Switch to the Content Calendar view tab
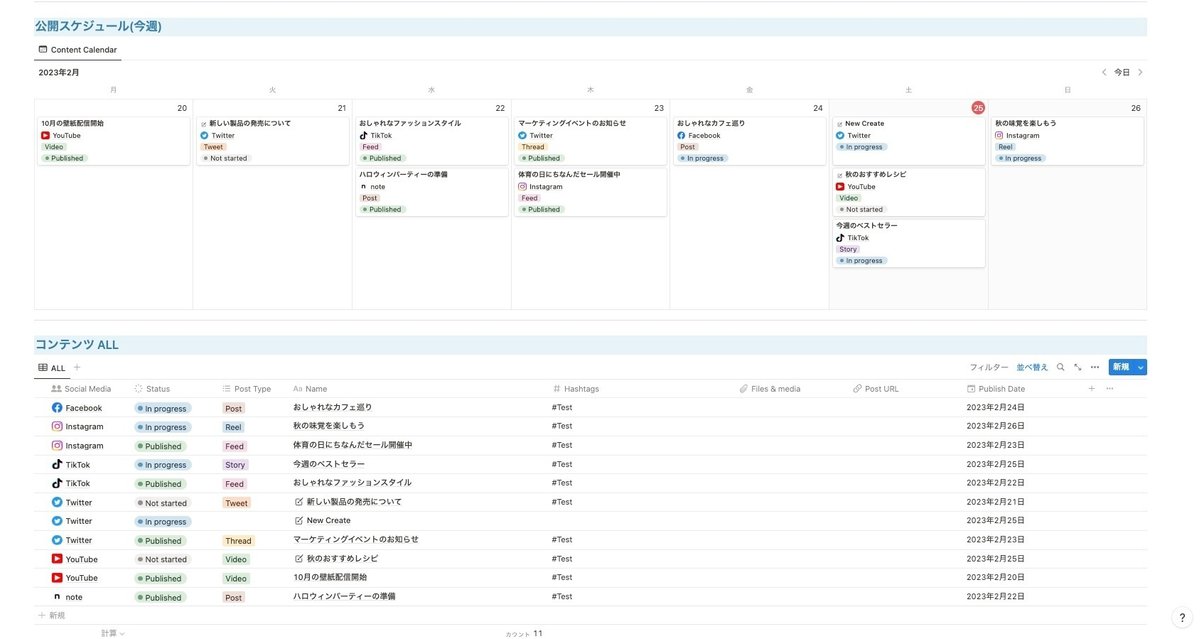Screen dimensions: 1200x639 point(77,47)
